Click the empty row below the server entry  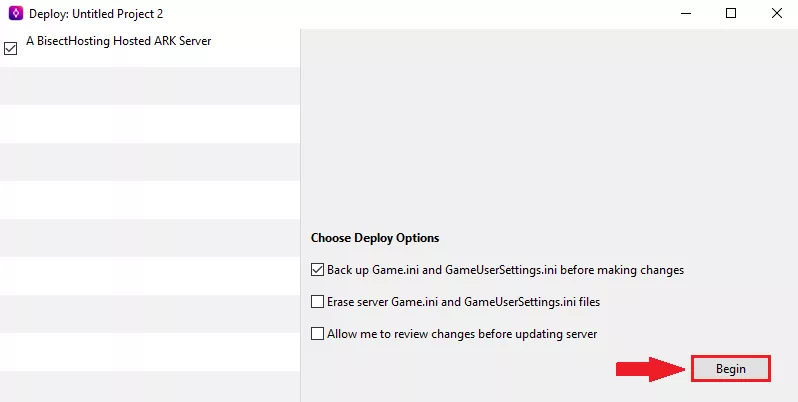tap(150, 85)
